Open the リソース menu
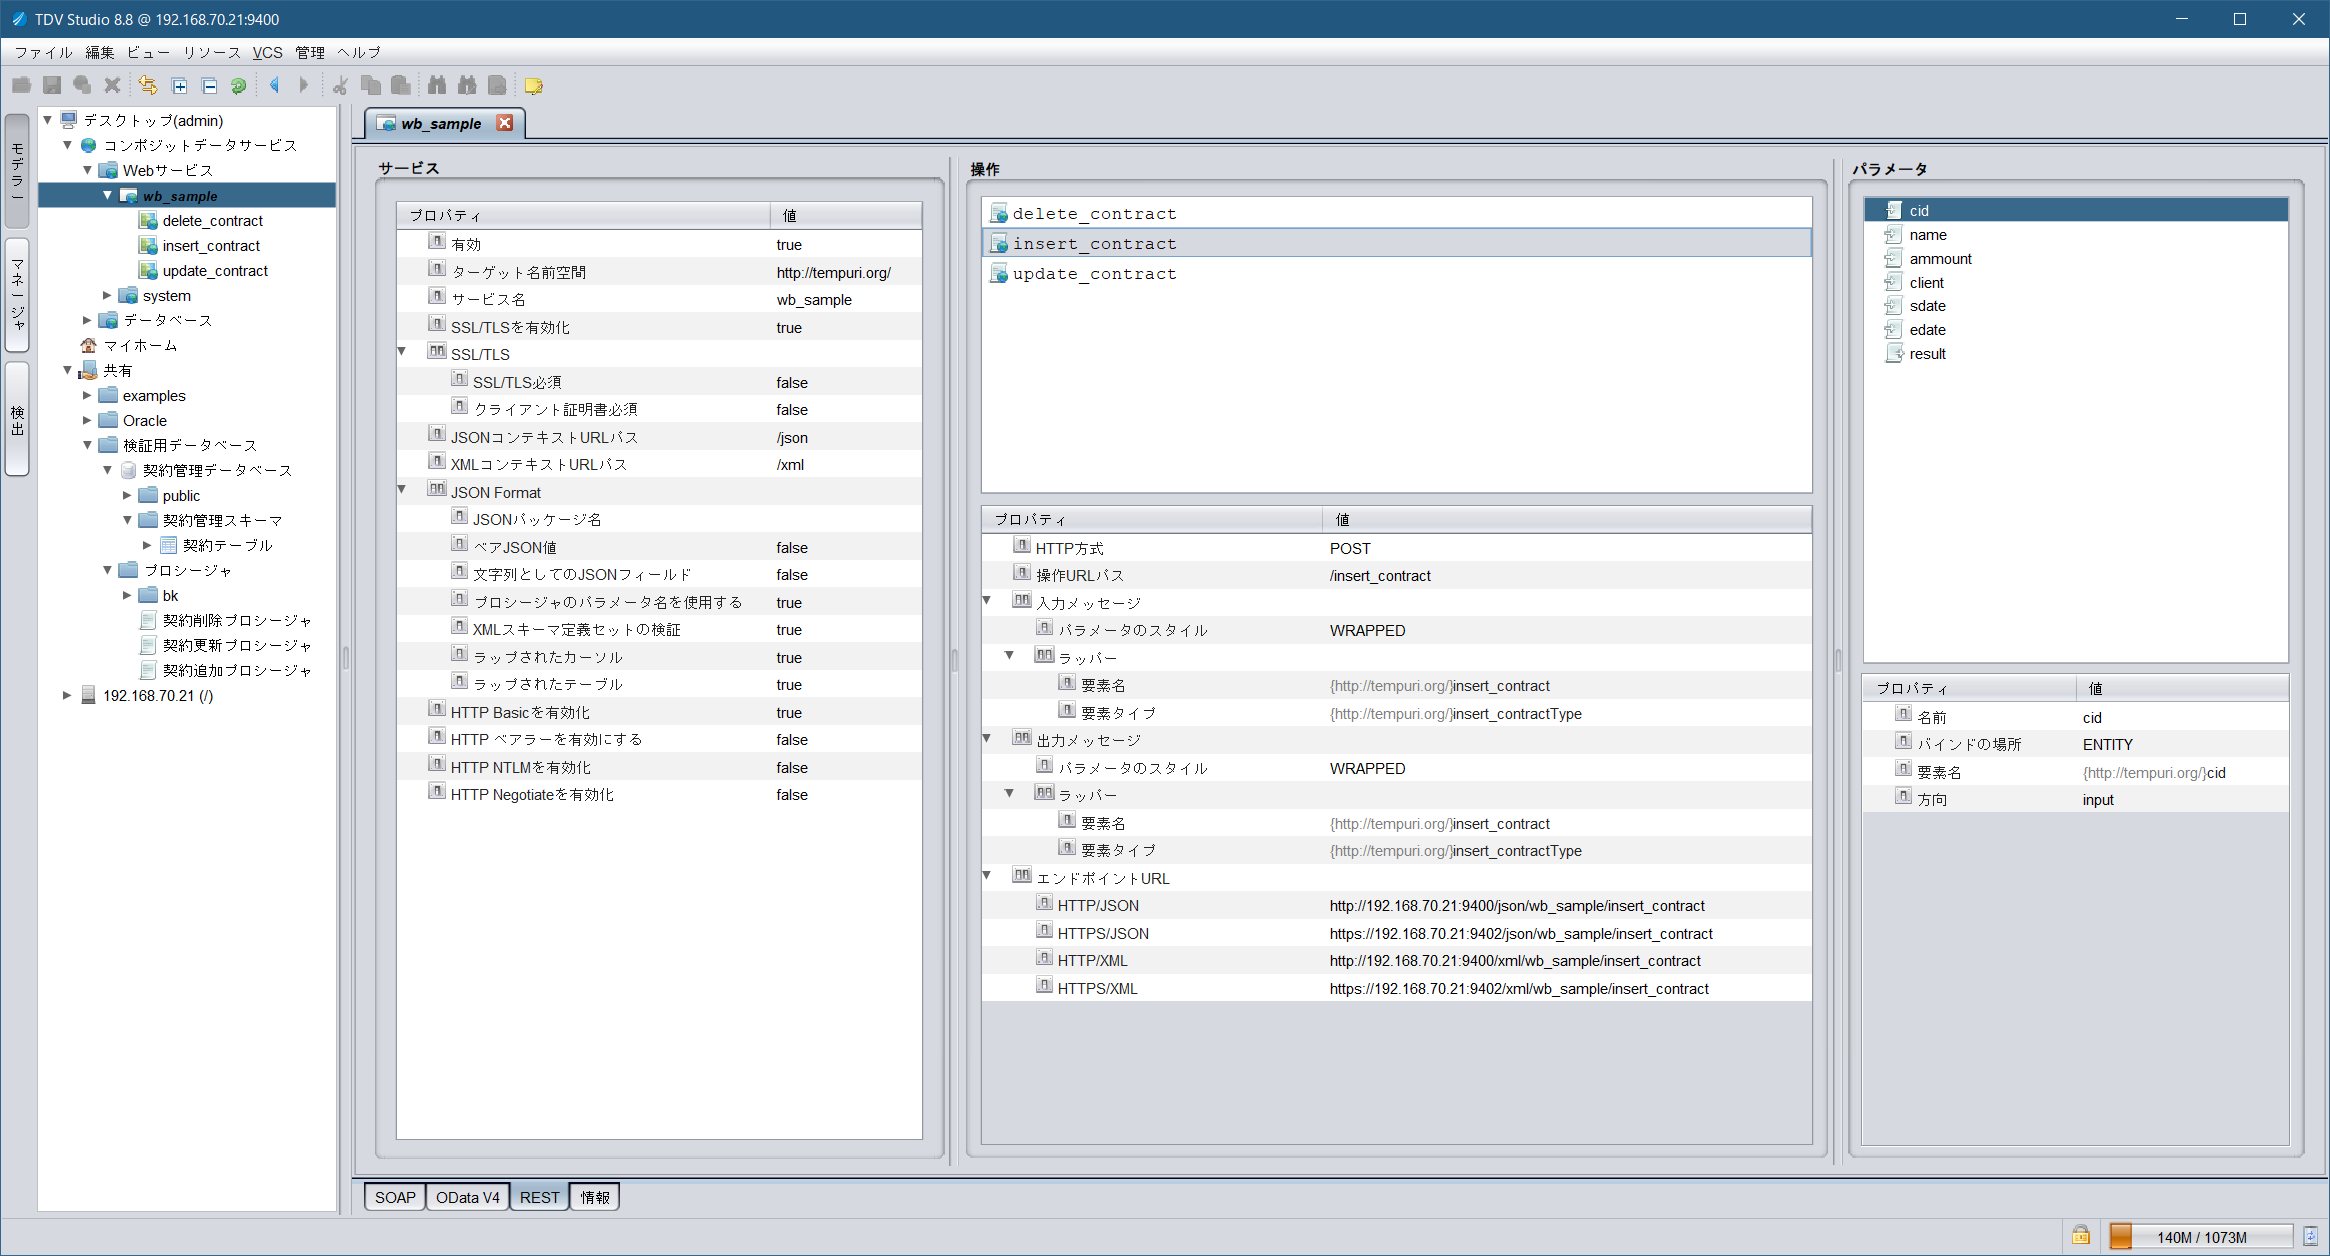 [212, 52]
